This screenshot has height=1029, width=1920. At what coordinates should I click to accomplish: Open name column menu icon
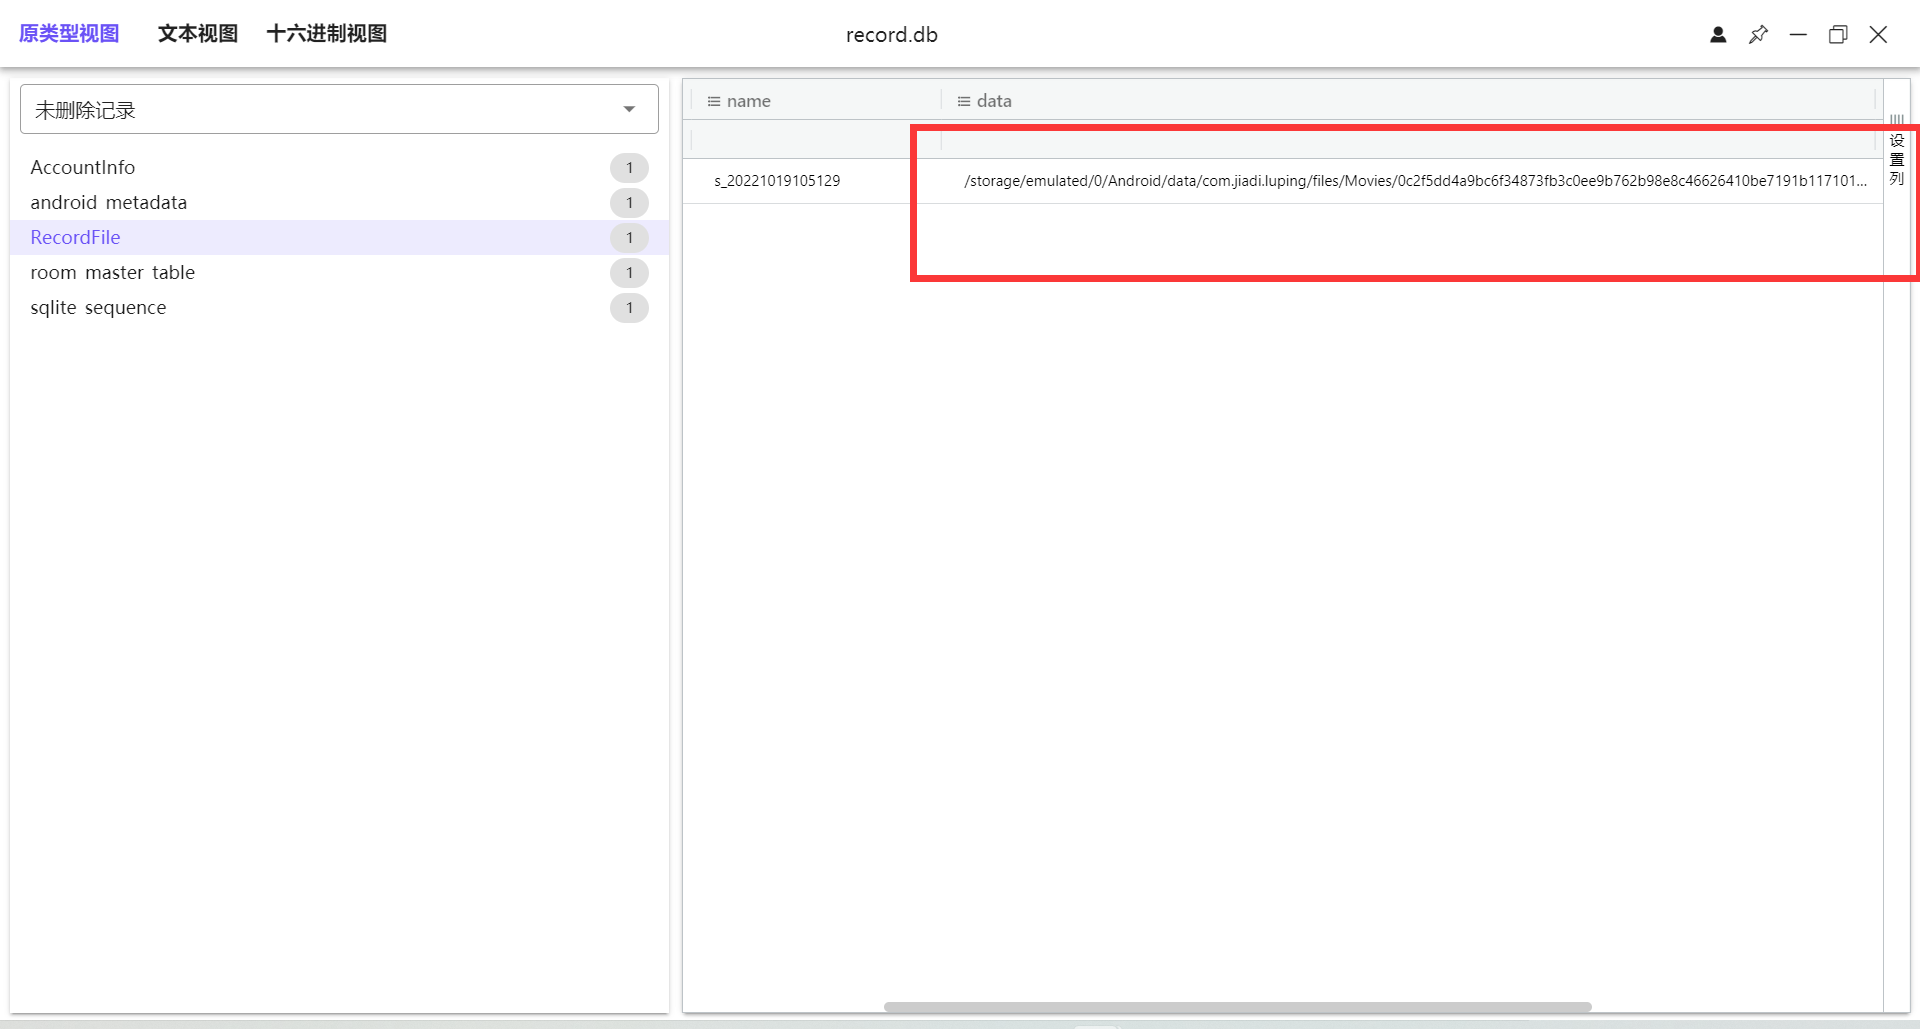[714, 101]
